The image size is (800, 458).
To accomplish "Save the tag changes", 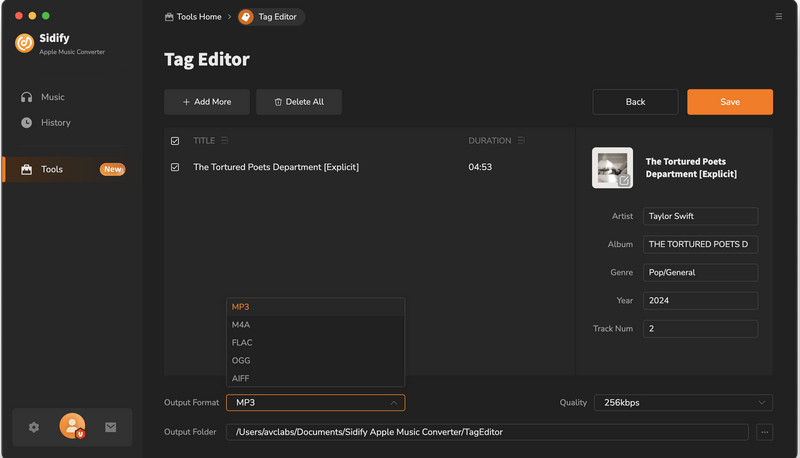I will (730, 102).
